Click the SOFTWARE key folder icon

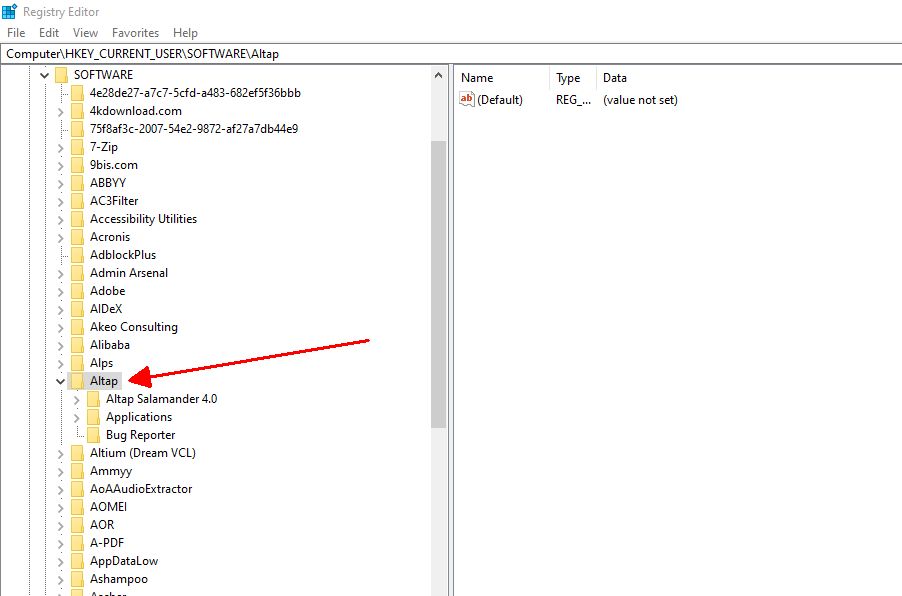pos(61,75)
